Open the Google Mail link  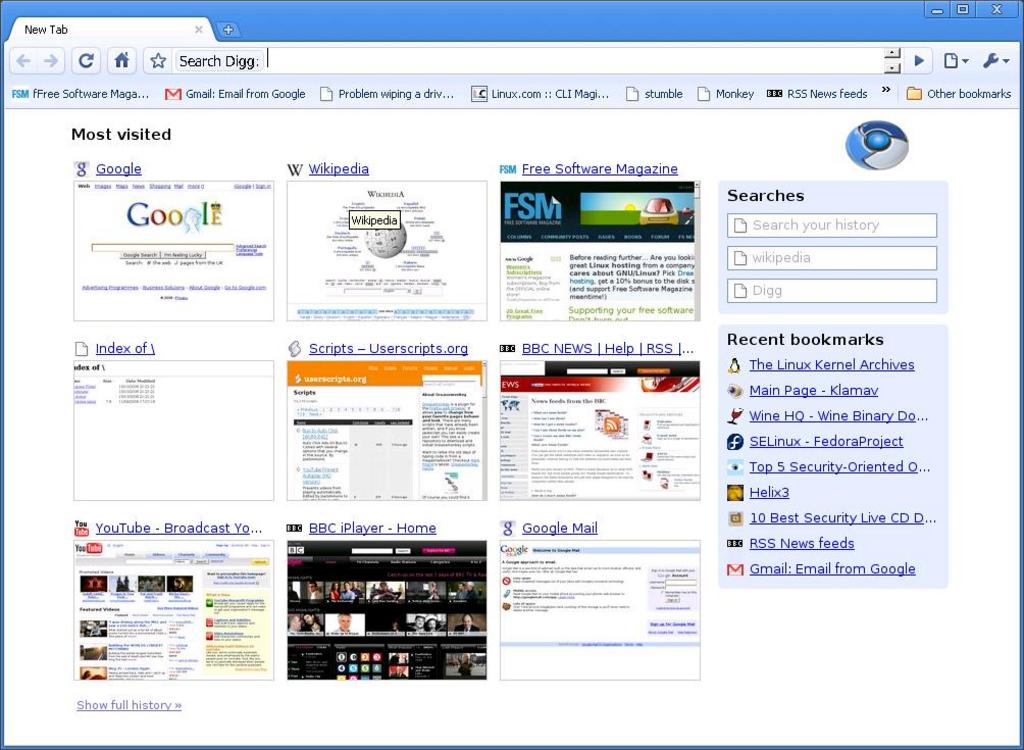point(560,528)
